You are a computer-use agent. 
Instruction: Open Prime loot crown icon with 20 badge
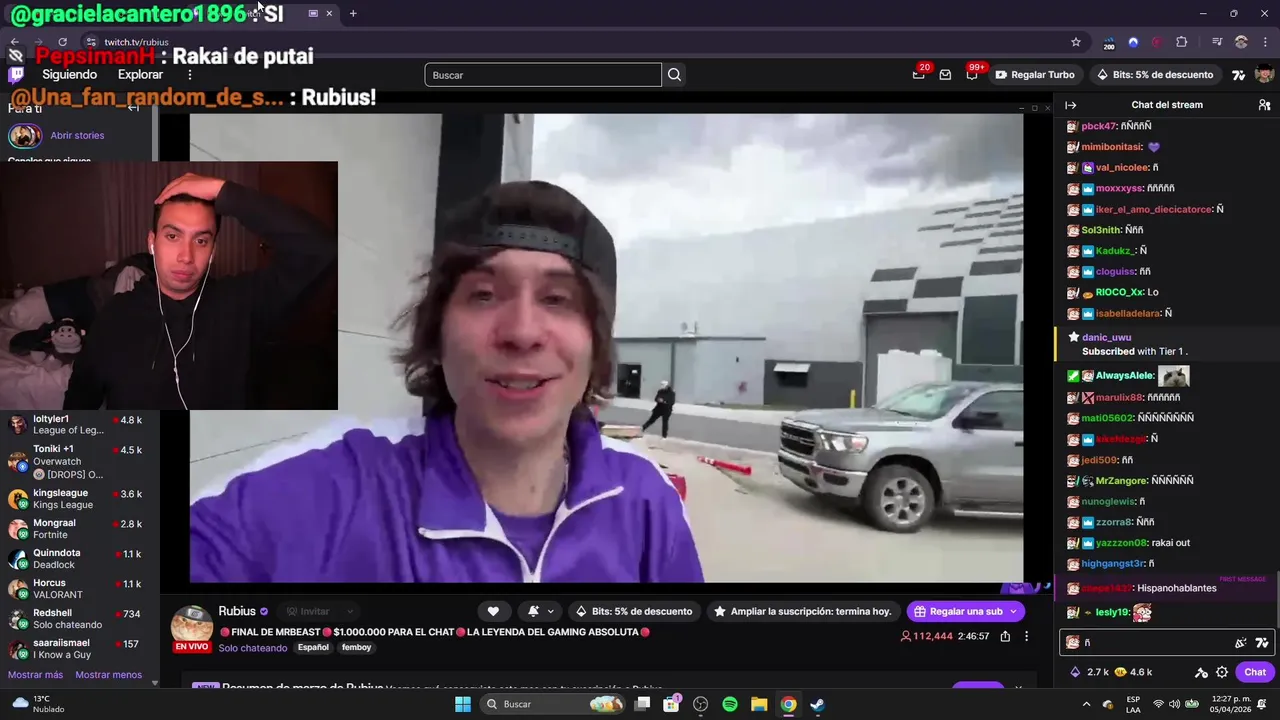918,75
